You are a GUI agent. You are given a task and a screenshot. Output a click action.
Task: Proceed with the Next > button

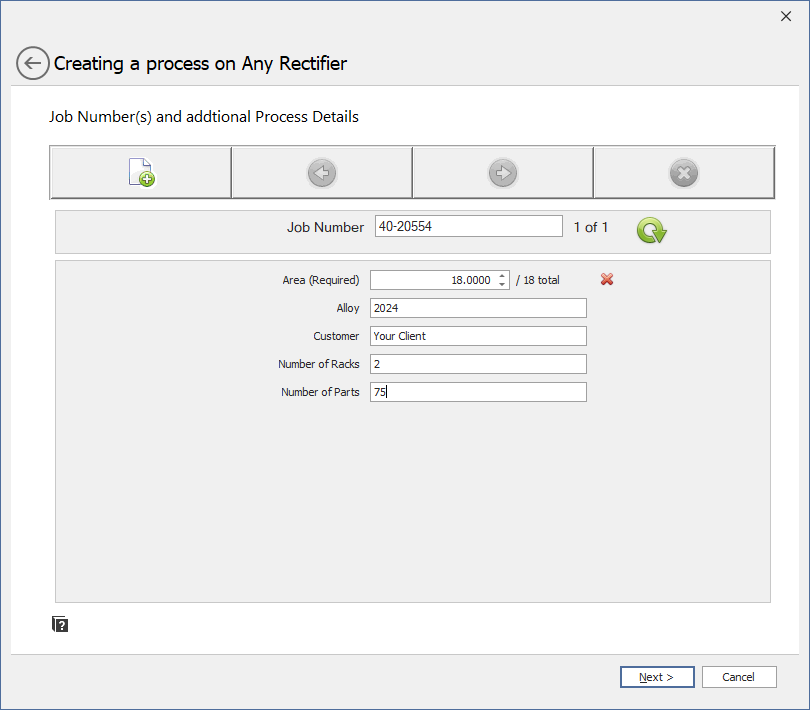(x=656, y=677)
